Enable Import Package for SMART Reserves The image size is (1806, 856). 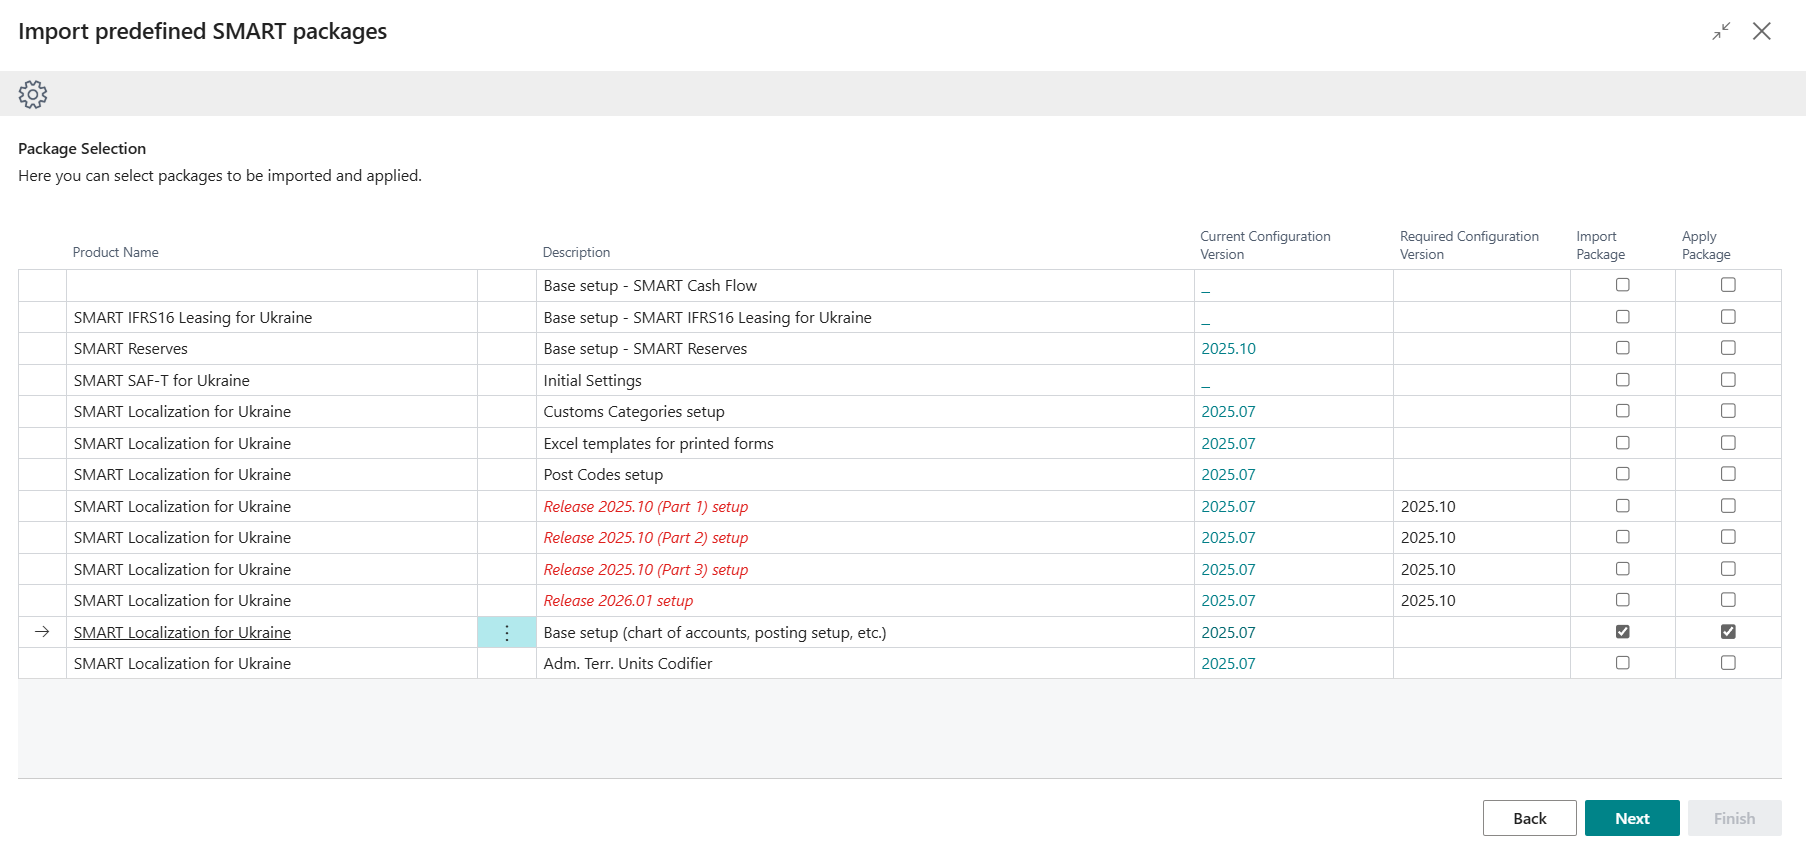(x=1622, y=348)
